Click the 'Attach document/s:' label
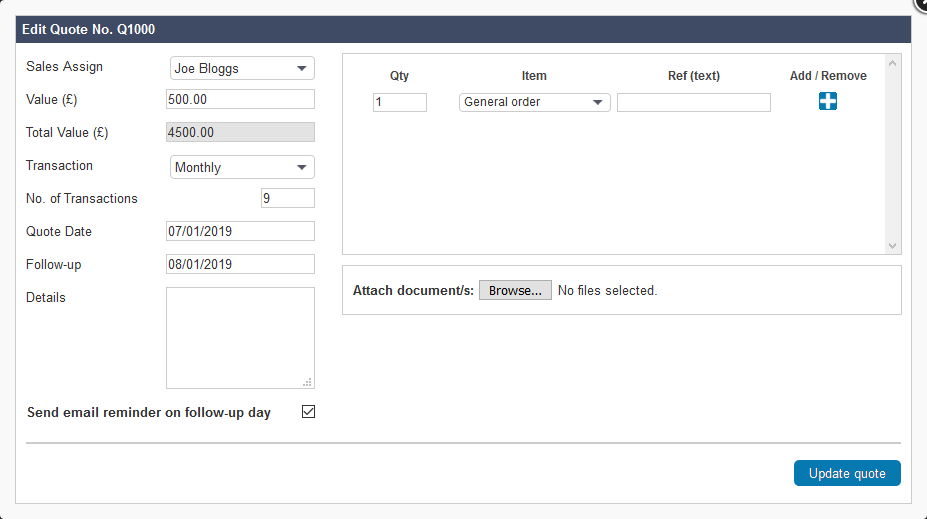The image size is (927, 519). [x=413, y=290]
